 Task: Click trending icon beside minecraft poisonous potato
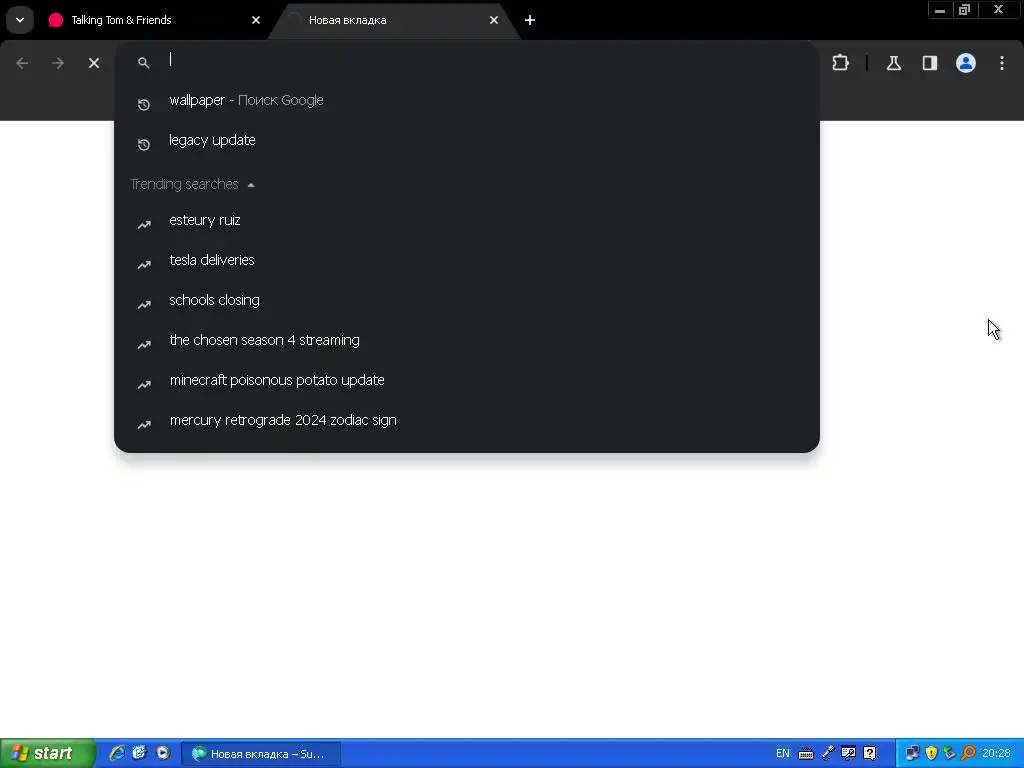[144, 385]
